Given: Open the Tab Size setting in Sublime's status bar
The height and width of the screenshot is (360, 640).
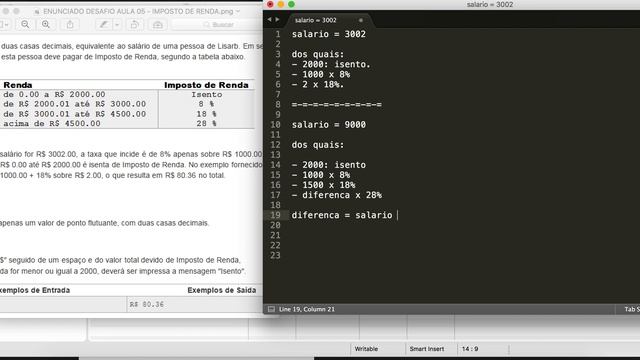Looking at the screenshot, I should point(631,309).
